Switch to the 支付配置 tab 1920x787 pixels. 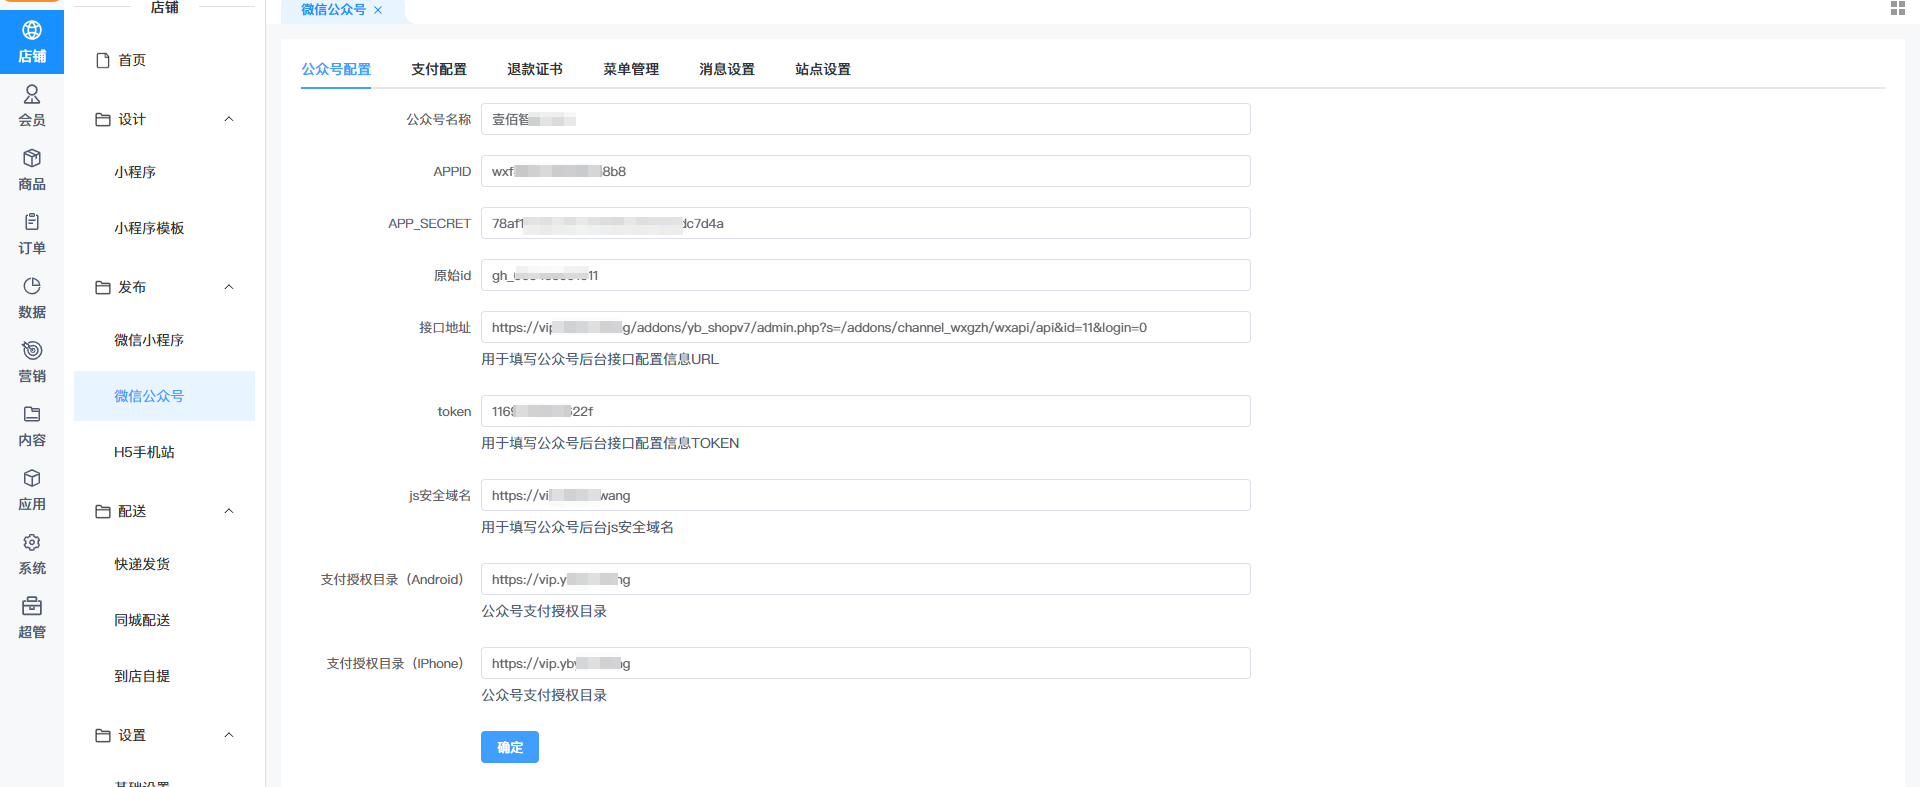tap(439, 69)
